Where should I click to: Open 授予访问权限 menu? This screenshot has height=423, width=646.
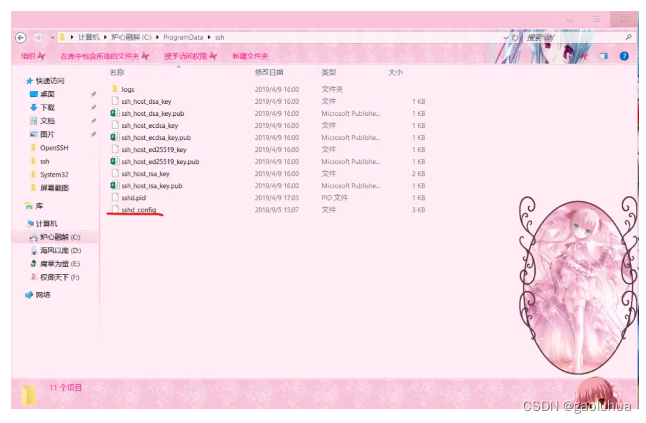click(190, 56)
